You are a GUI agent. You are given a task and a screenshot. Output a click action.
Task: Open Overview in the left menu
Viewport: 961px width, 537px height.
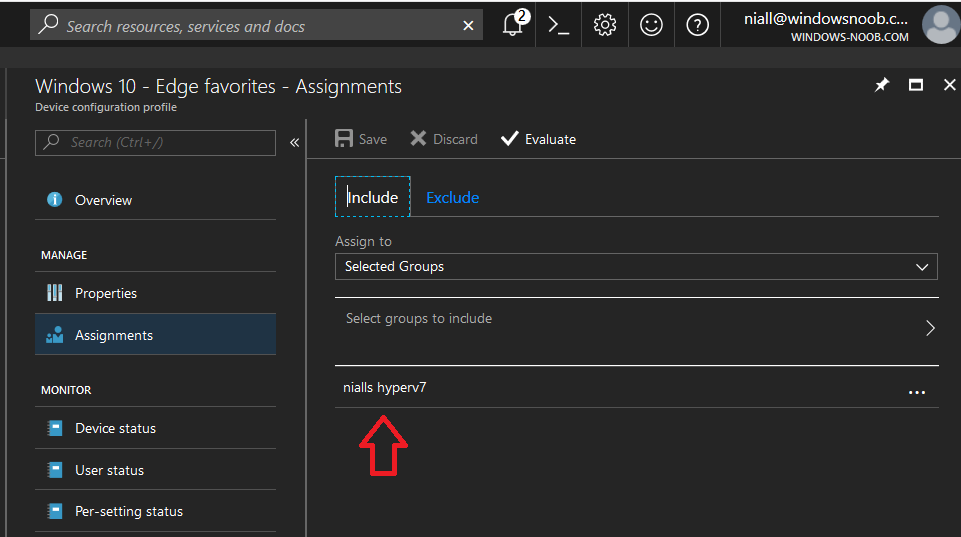pos(155,200)
